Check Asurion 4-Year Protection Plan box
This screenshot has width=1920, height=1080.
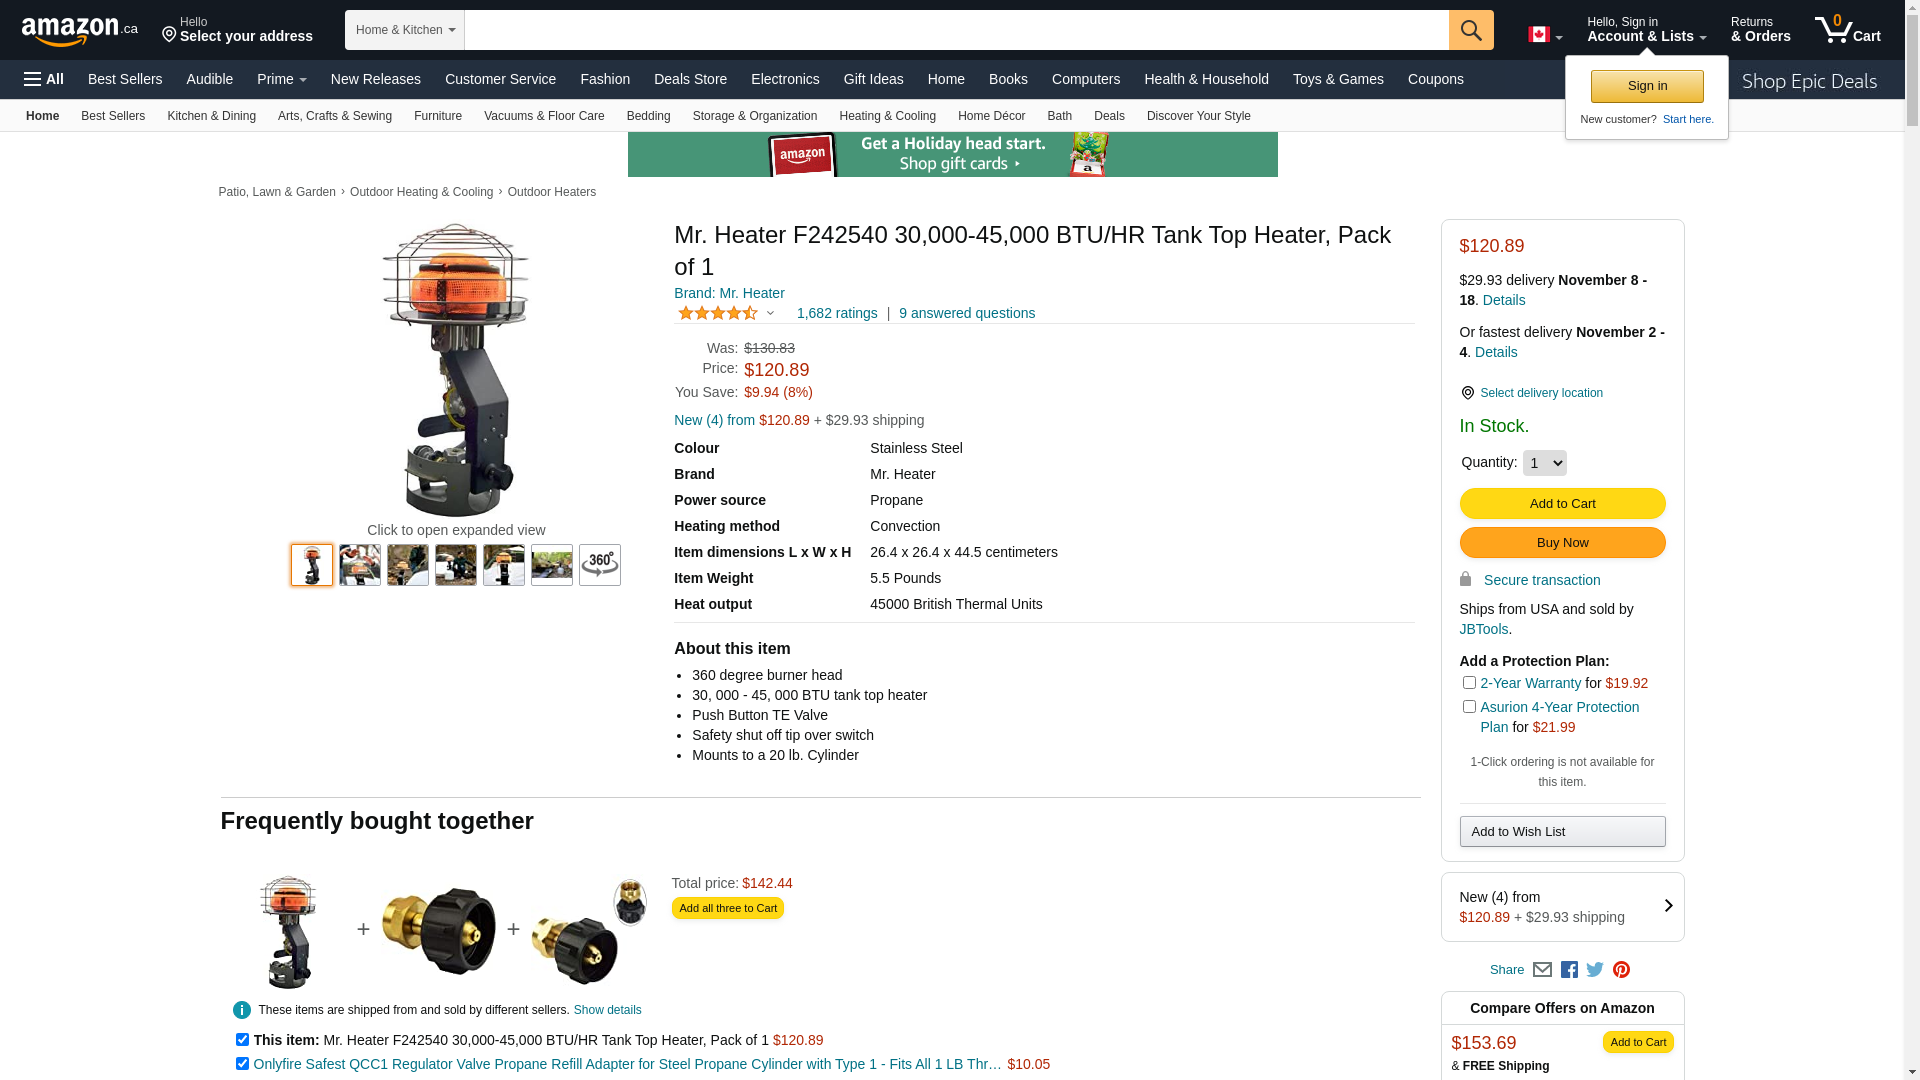click(x=1469, y=707)
